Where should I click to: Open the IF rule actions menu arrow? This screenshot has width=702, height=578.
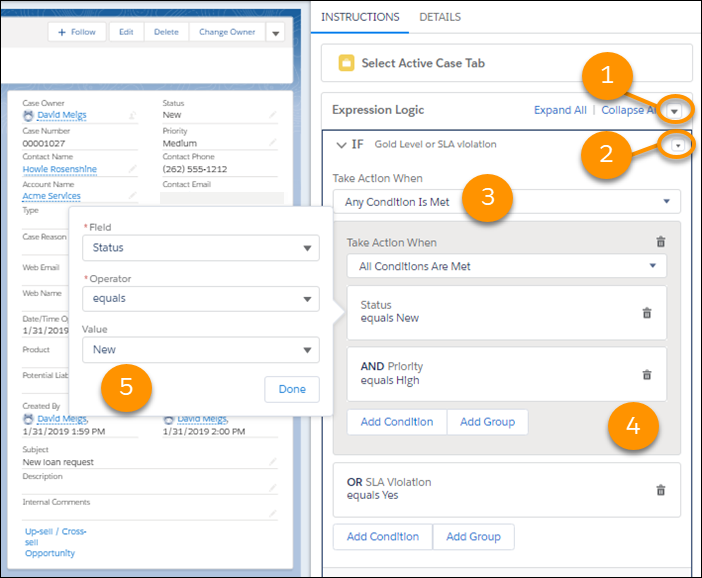point(678,146)
